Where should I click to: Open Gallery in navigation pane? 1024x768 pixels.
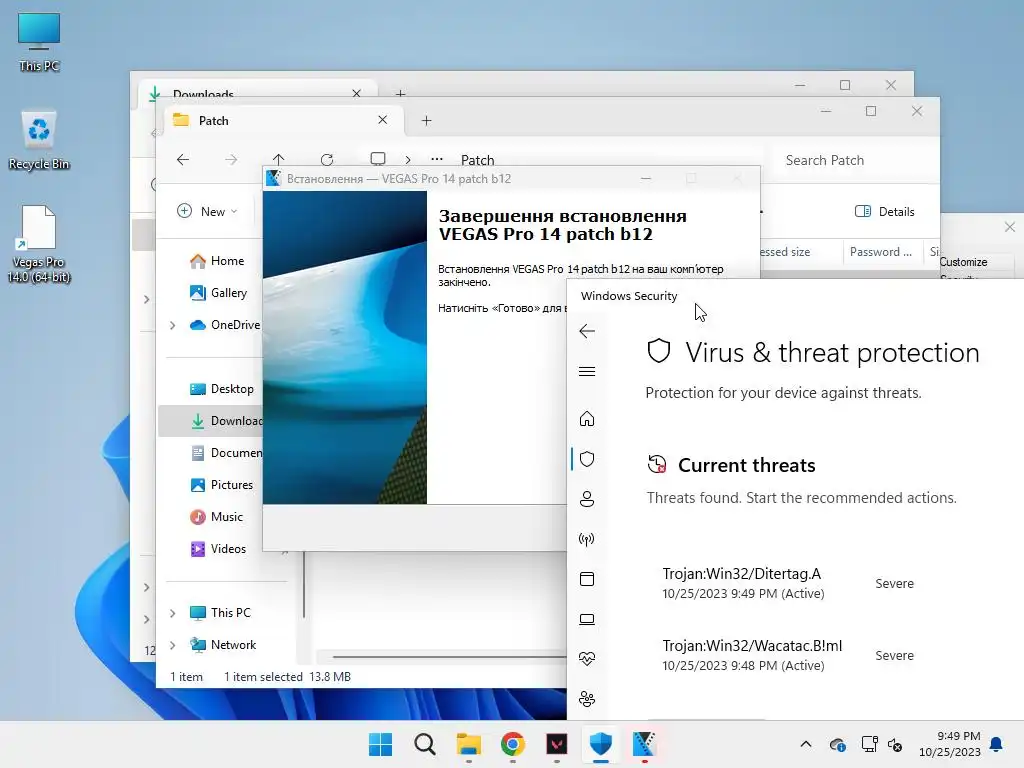[218, 293]
